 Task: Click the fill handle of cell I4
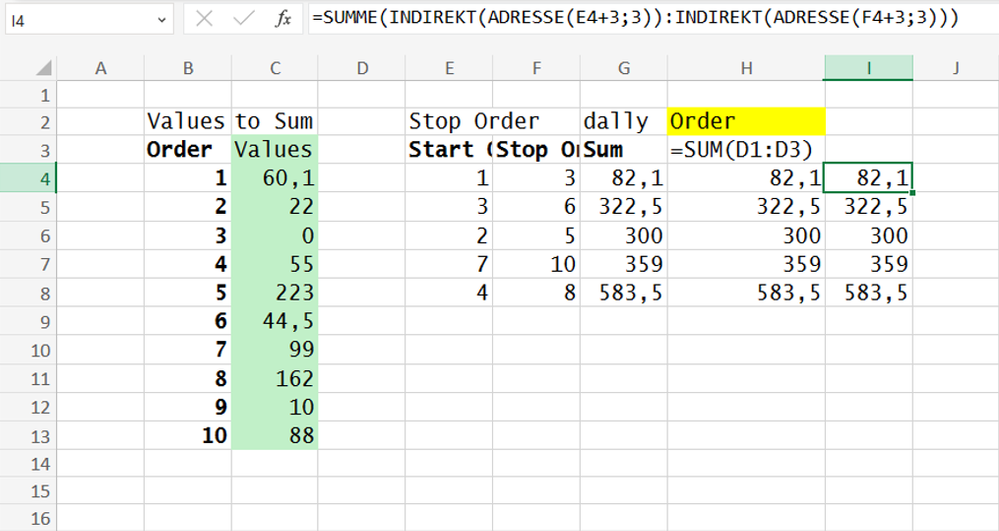click(x=913, y=193)
